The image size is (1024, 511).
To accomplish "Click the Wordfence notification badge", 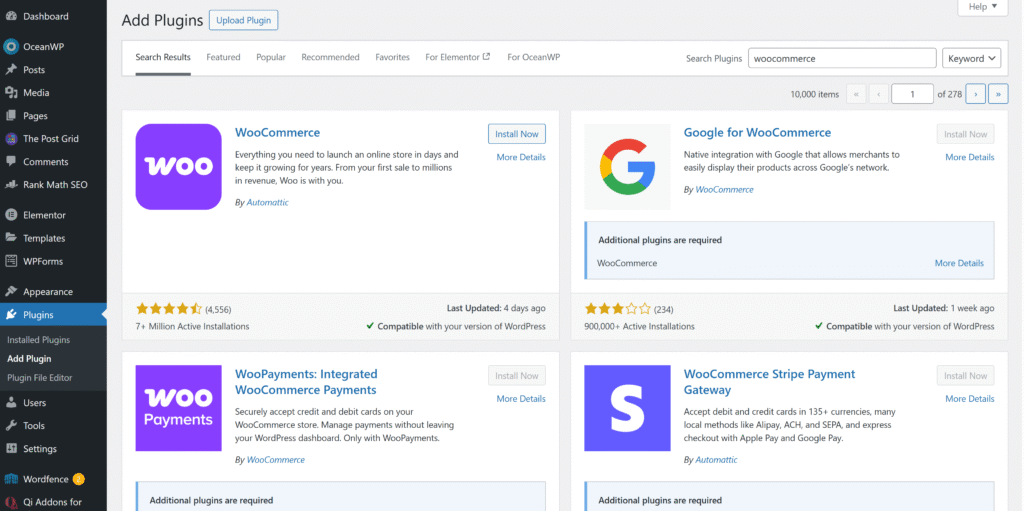I will 78,479.
